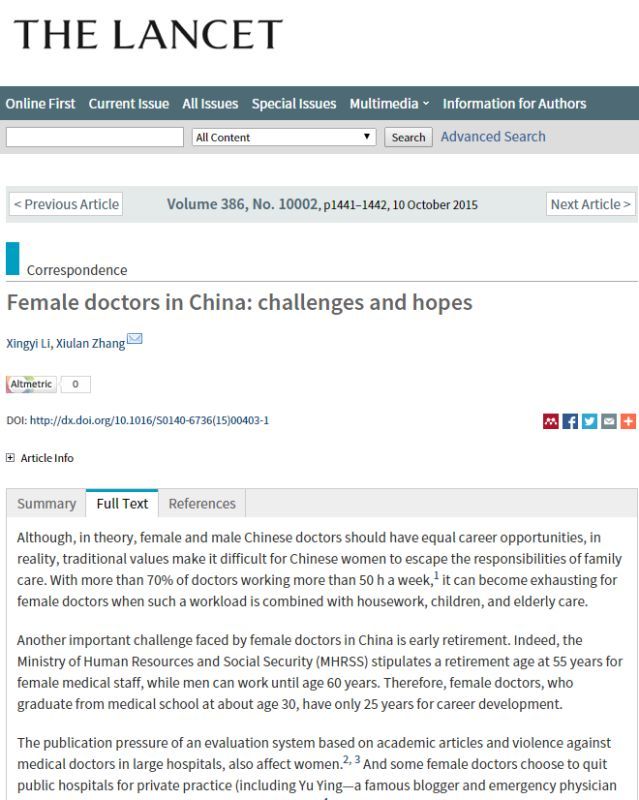Open the Multimedia menu
The height and width of the screenshot is (800, 639).
(389, 104)
